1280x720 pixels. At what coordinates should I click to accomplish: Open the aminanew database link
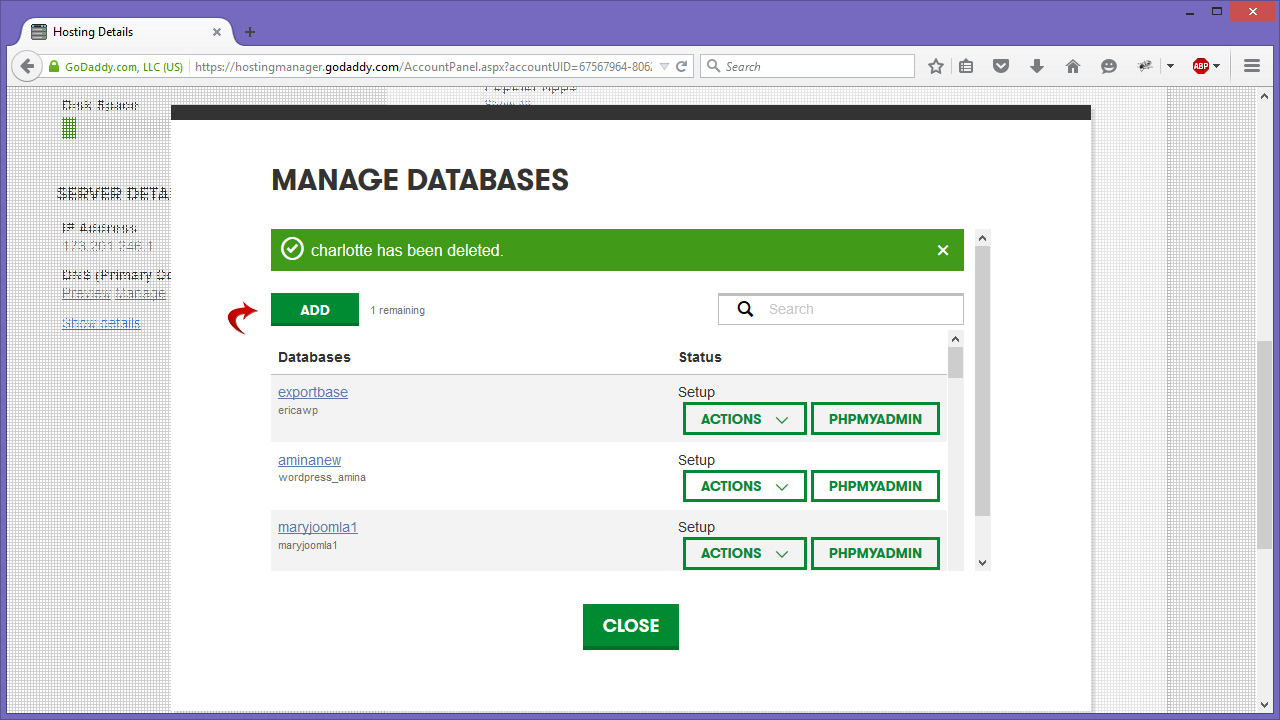coord(310,460)
